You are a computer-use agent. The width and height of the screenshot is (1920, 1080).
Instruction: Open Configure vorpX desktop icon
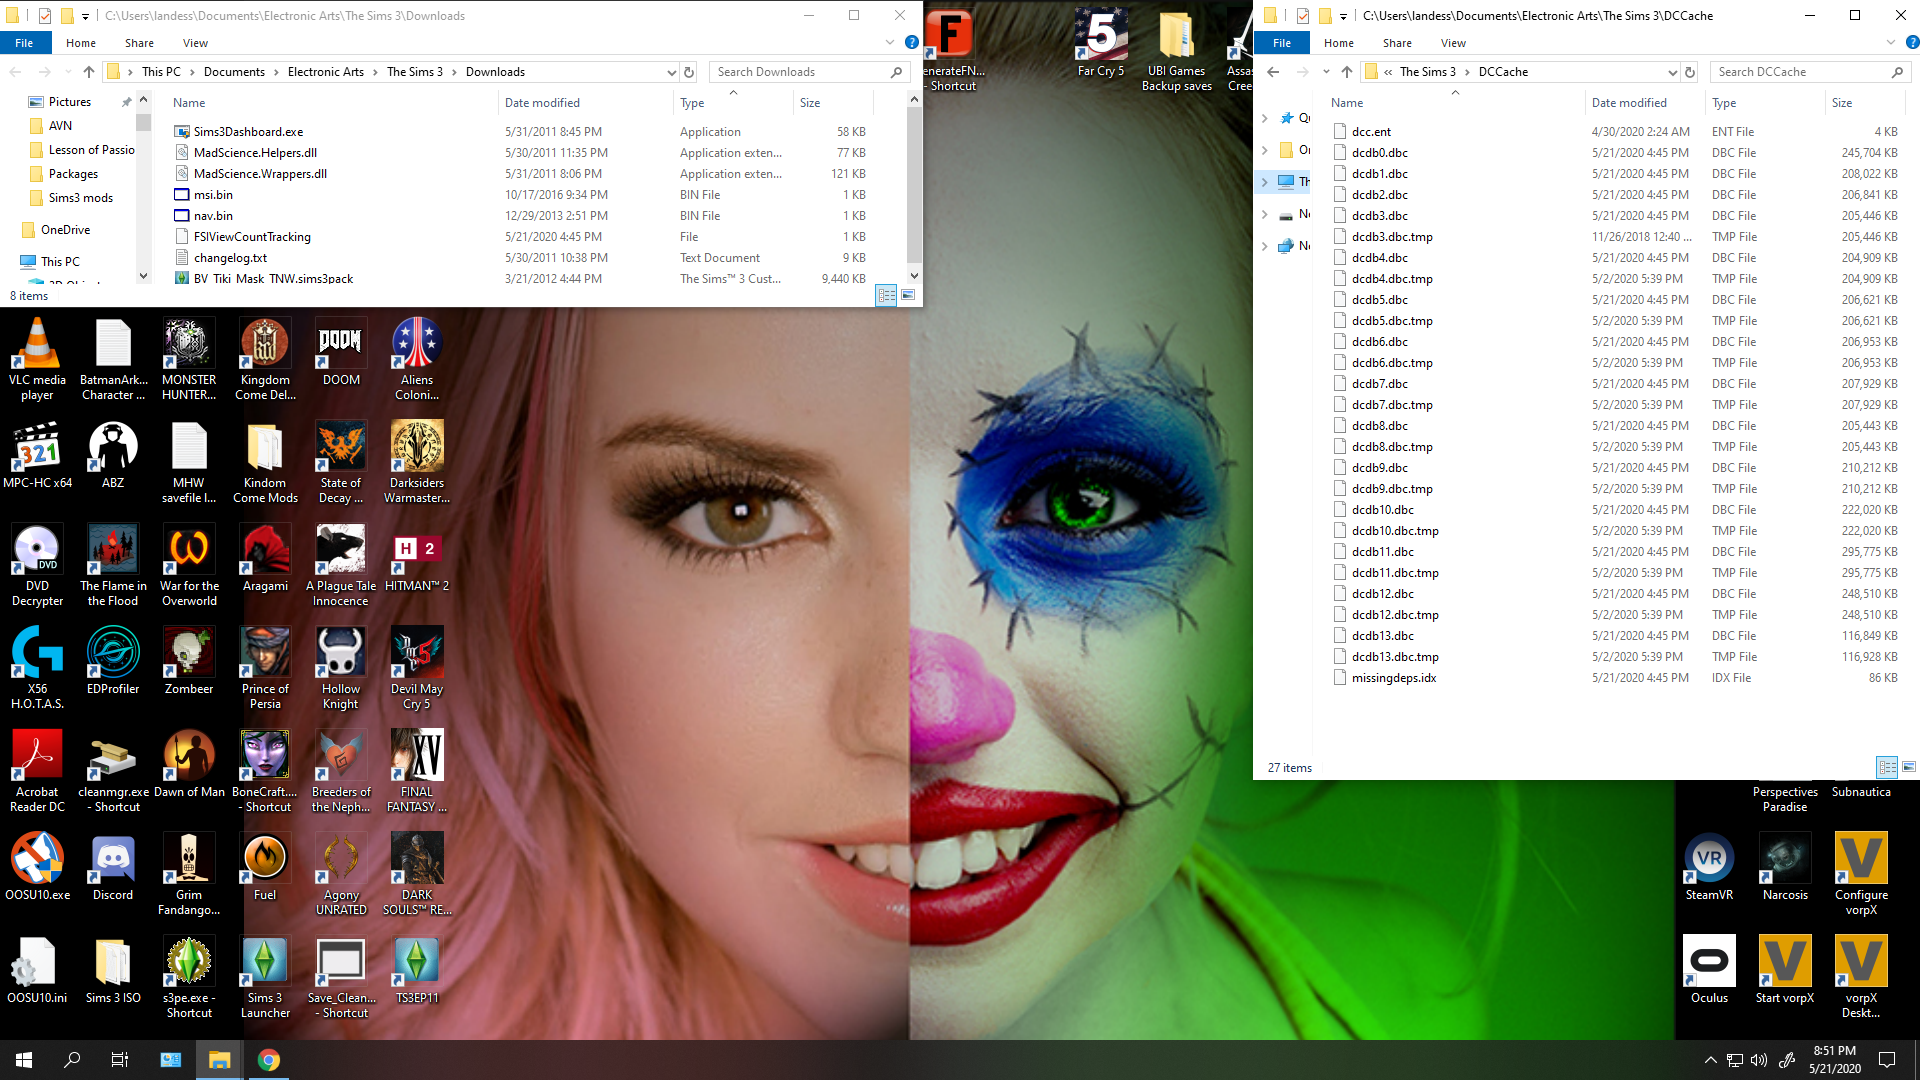click(1861, 874)
